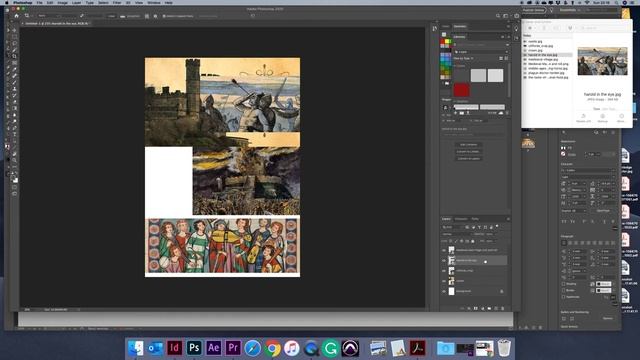Select cliffords_crop.jpg in Finder list
The image size is (640, 360).
[540, 46]
